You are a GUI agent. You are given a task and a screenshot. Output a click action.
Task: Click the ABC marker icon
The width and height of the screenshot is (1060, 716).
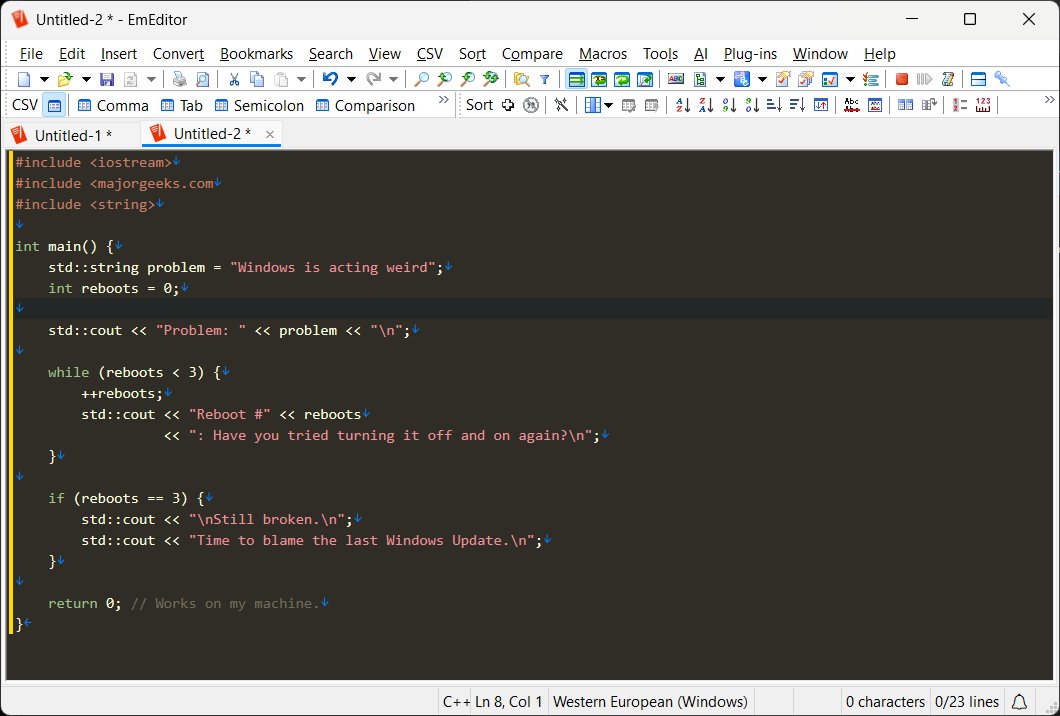(x=675, y=79)
